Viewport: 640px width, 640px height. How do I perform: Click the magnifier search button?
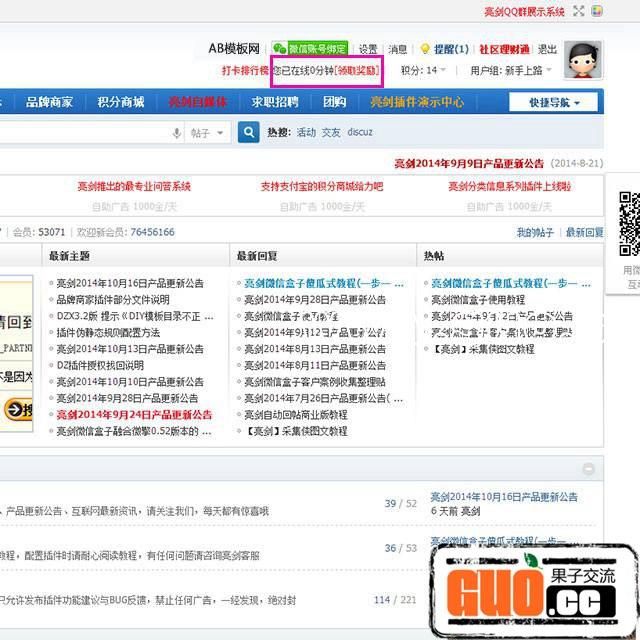[x=248, y=133]
